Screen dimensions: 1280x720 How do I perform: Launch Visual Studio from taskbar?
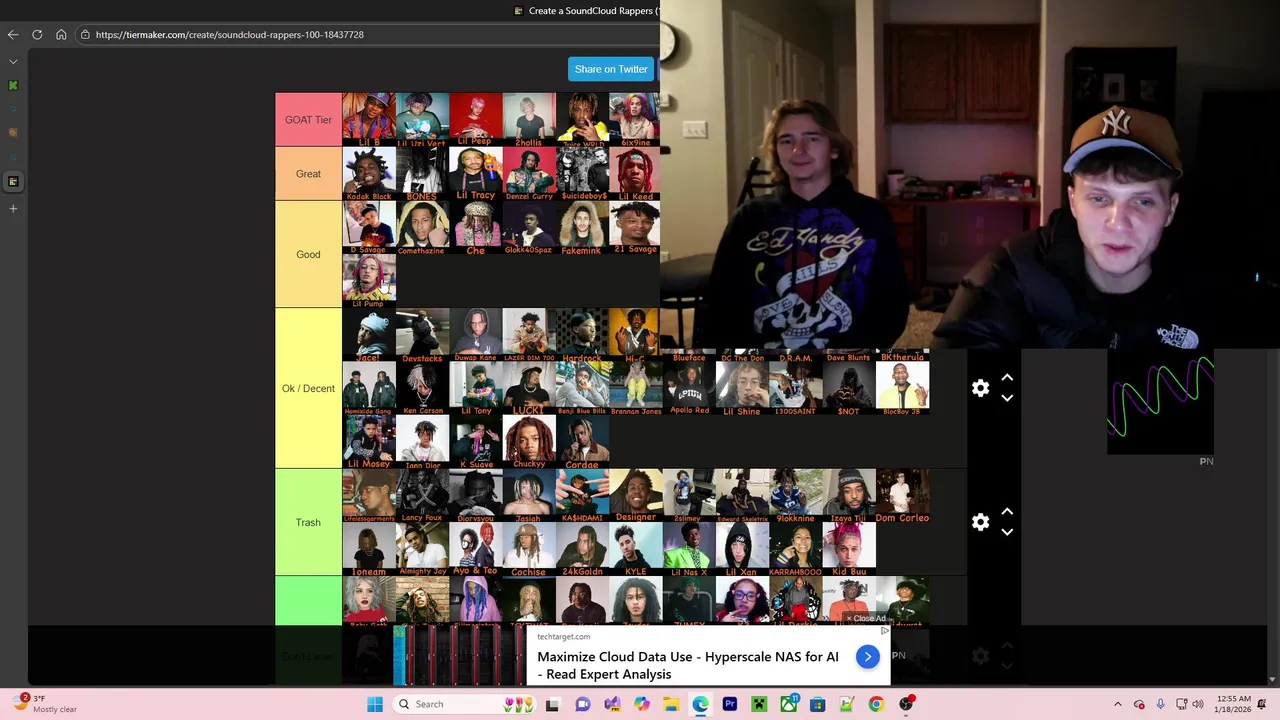click(x=612, y=704)
